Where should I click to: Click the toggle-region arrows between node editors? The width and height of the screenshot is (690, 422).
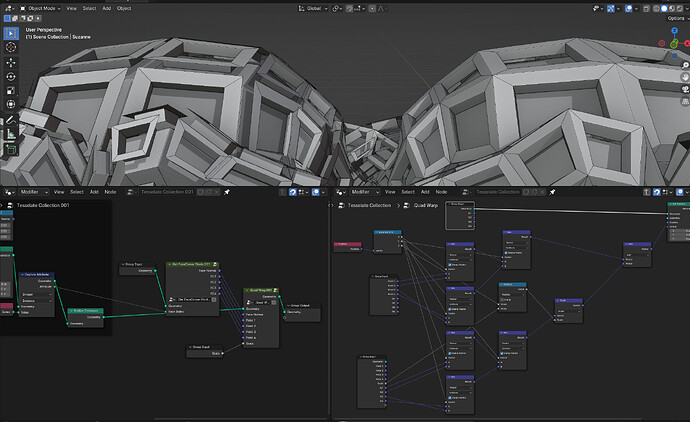pos(330,205)
